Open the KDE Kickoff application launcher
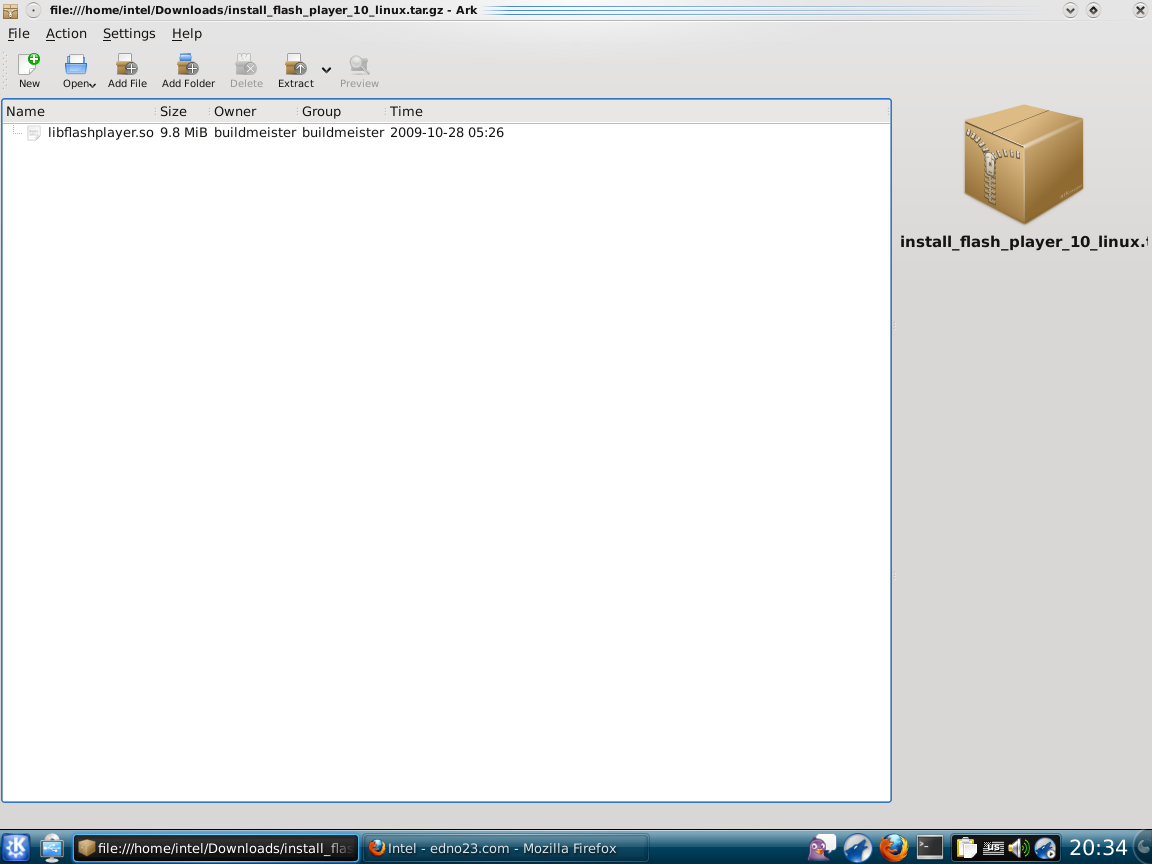 click(15, 848)
